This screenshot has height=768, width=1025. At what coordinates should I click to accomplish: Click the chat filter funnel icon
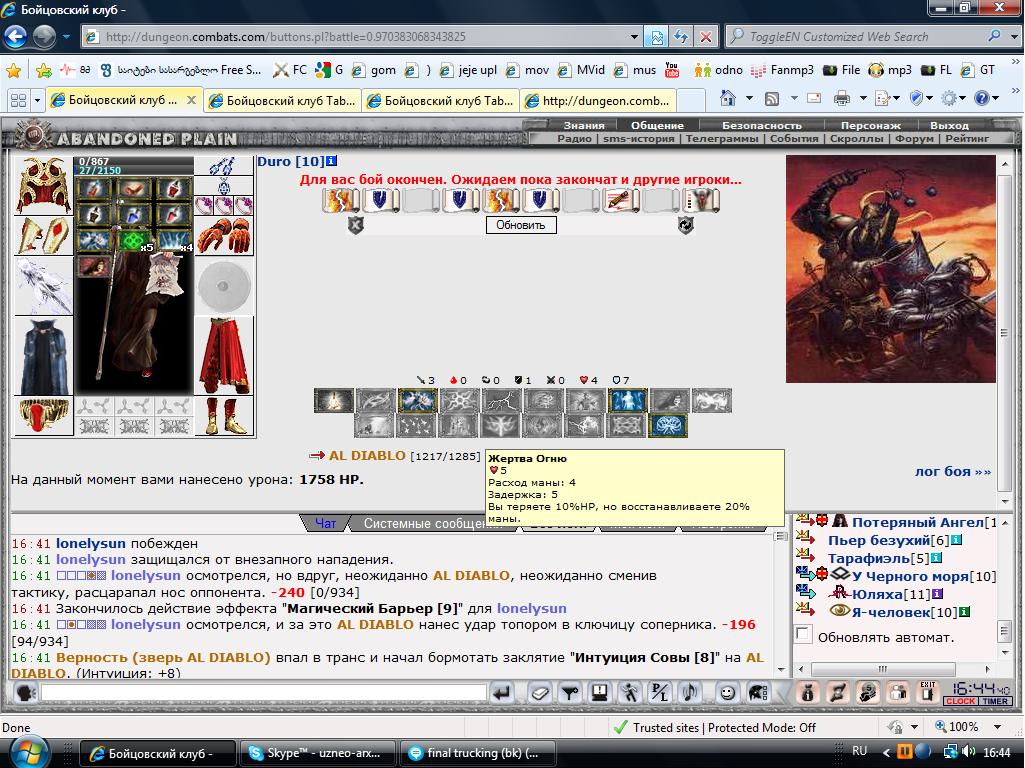point(569,693)
